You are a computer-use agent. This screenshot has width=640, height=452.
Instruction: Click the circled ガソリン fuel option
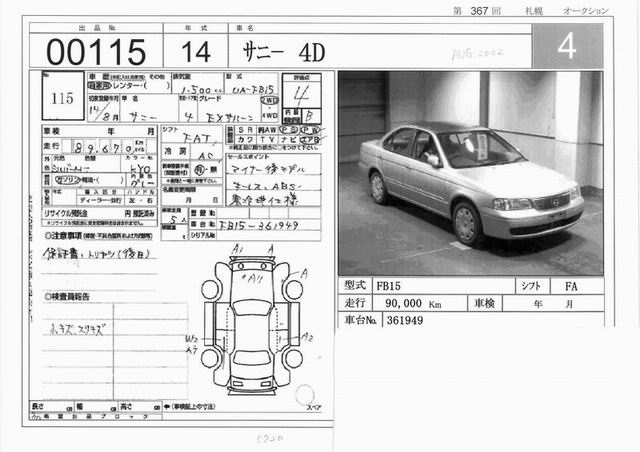[x=66, y=180]
